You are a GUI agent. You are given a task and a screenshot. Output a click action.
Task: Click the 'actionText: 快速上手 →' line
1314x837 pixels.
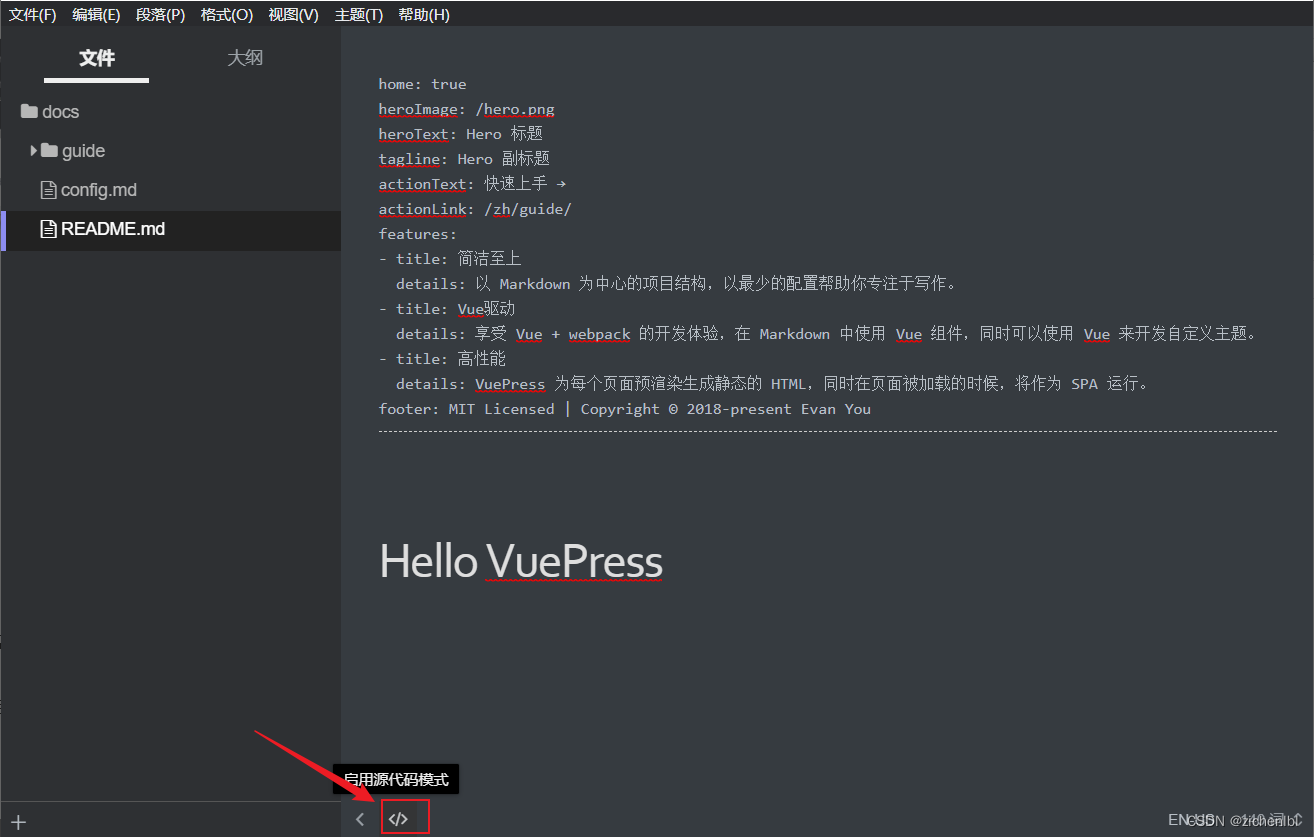(x=472, y=184)
